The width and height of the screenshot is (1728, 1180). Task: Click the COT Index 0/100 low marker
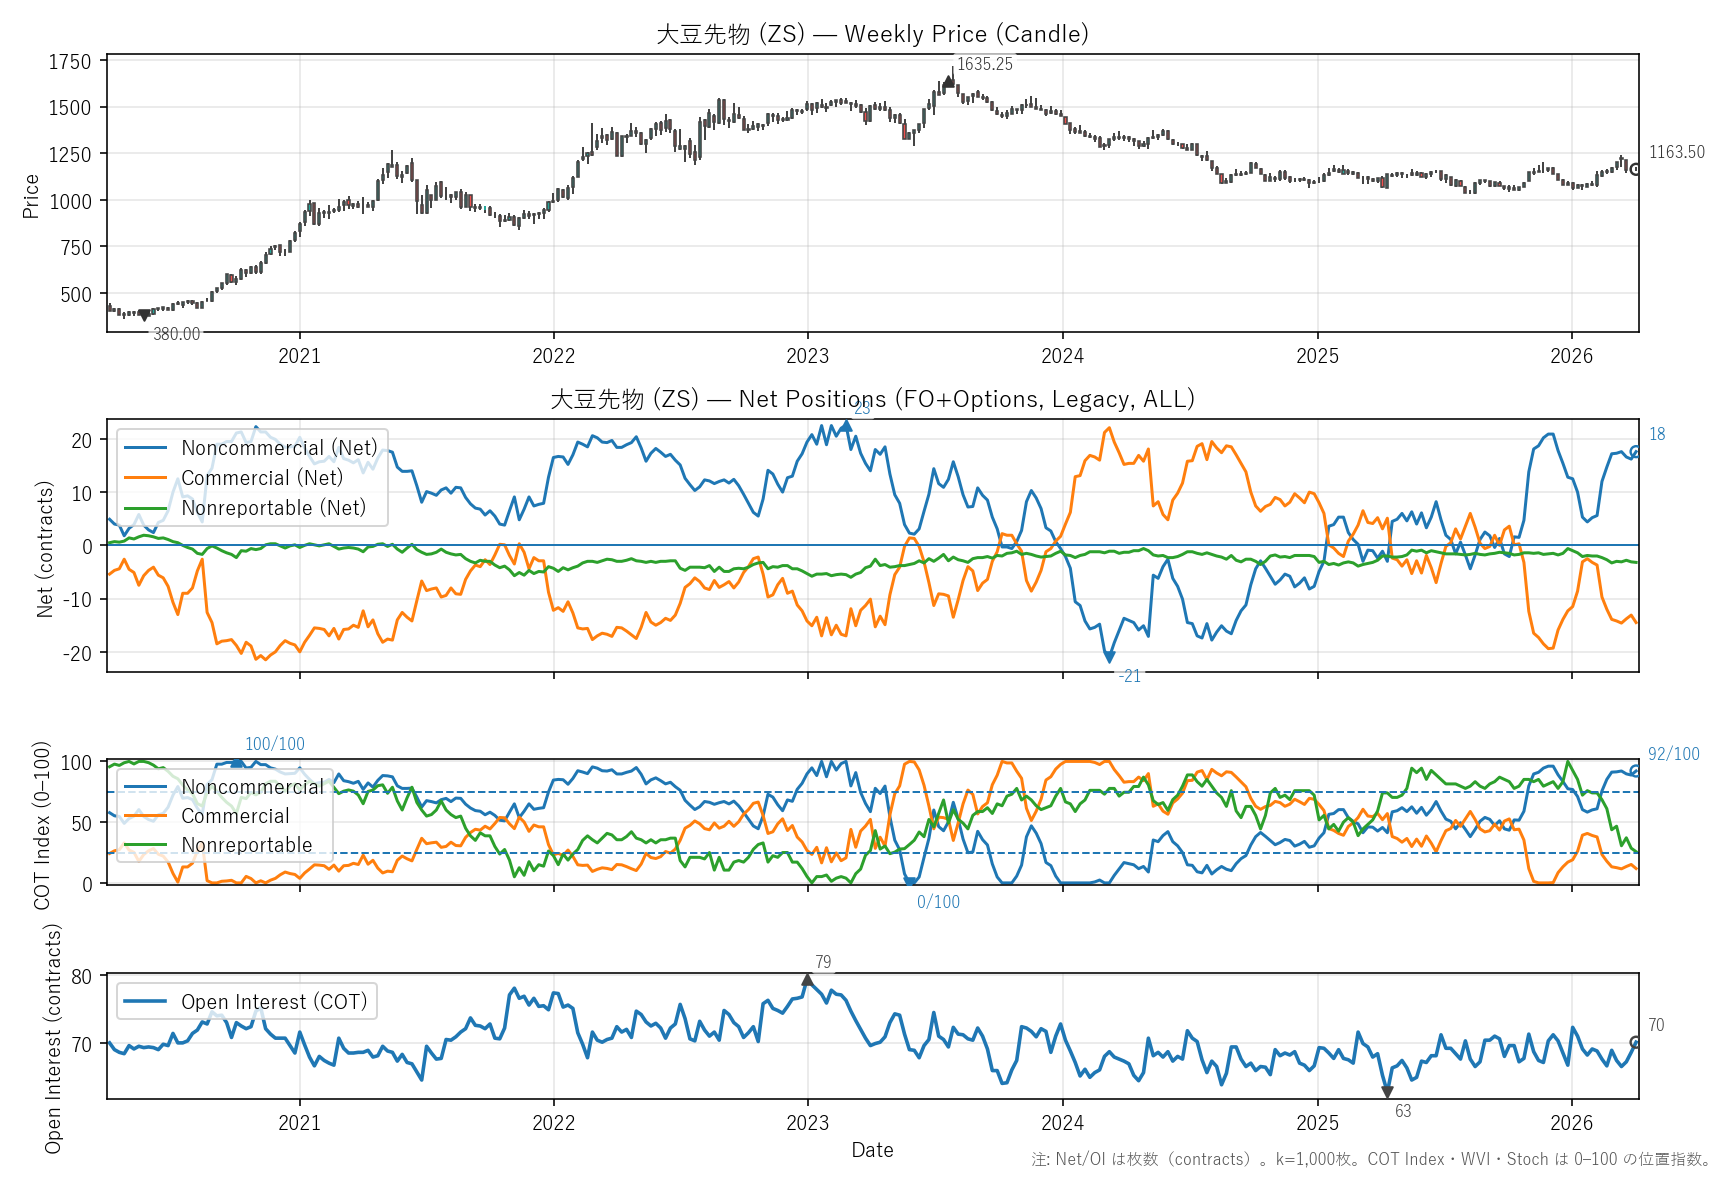(x=910, y=882)
